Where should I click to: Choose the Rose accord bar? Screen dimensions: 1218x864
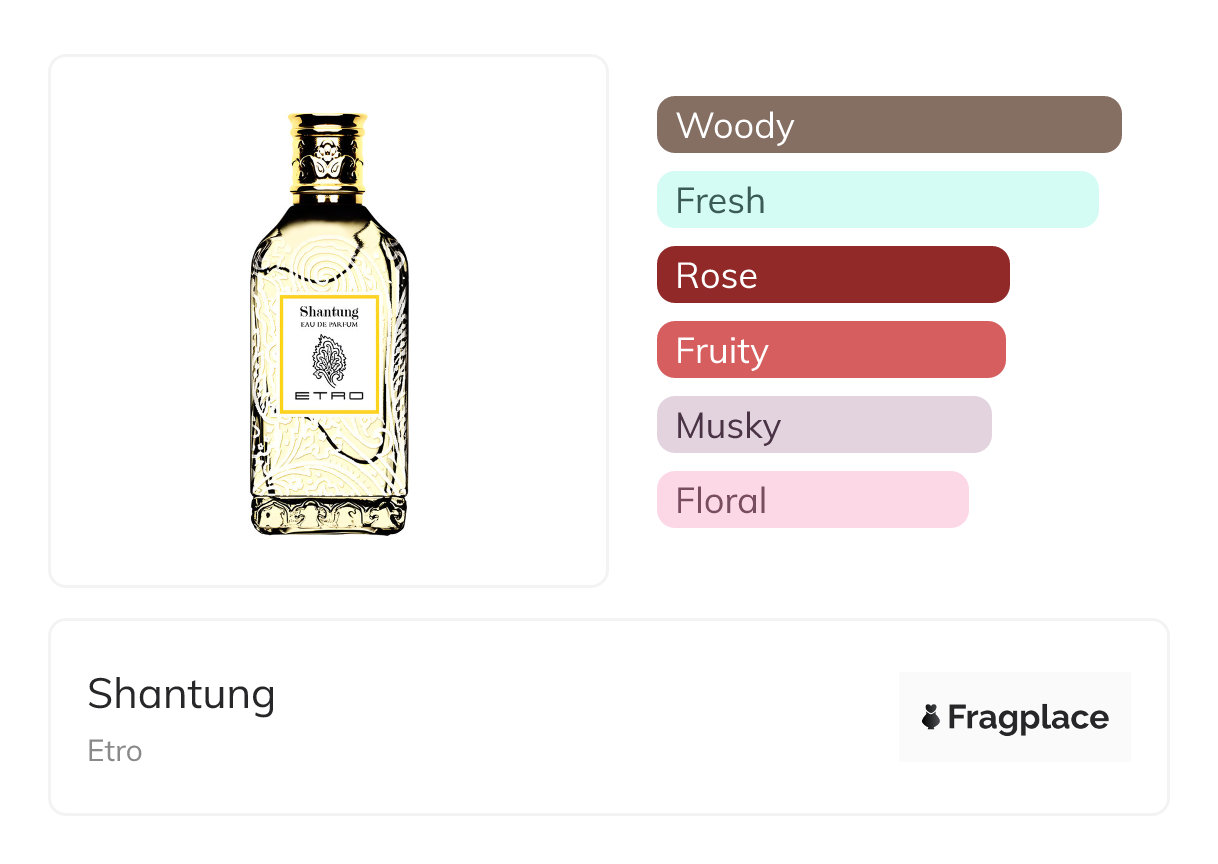[832, 275]
